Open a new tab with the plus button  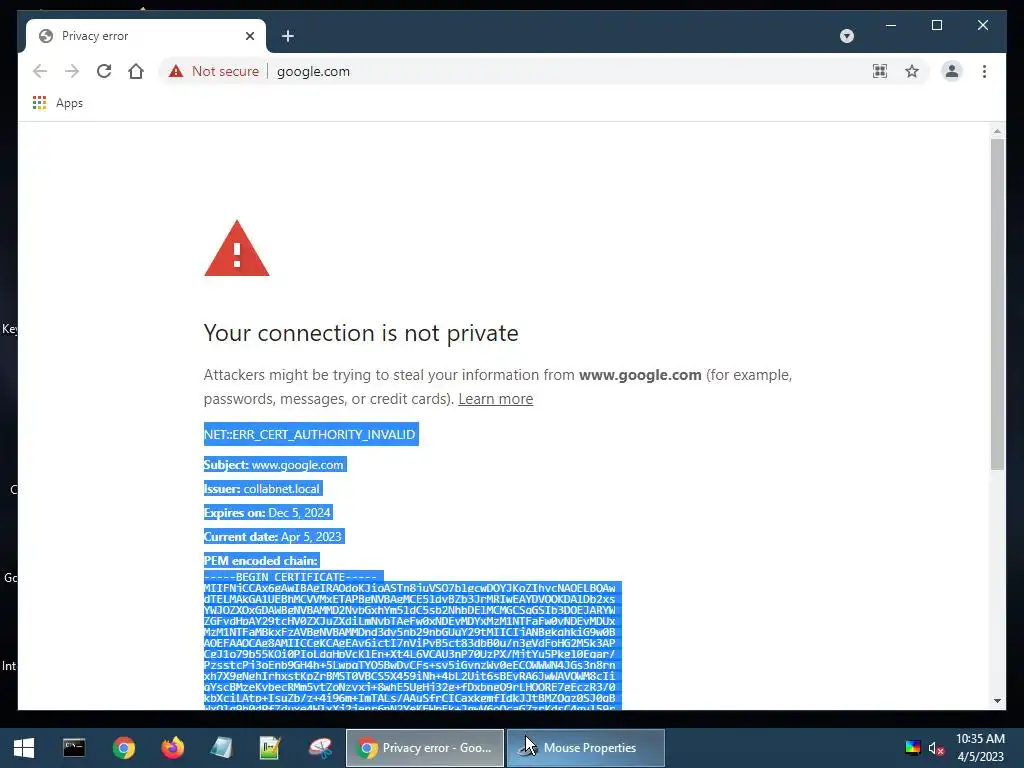click(288, 36)
